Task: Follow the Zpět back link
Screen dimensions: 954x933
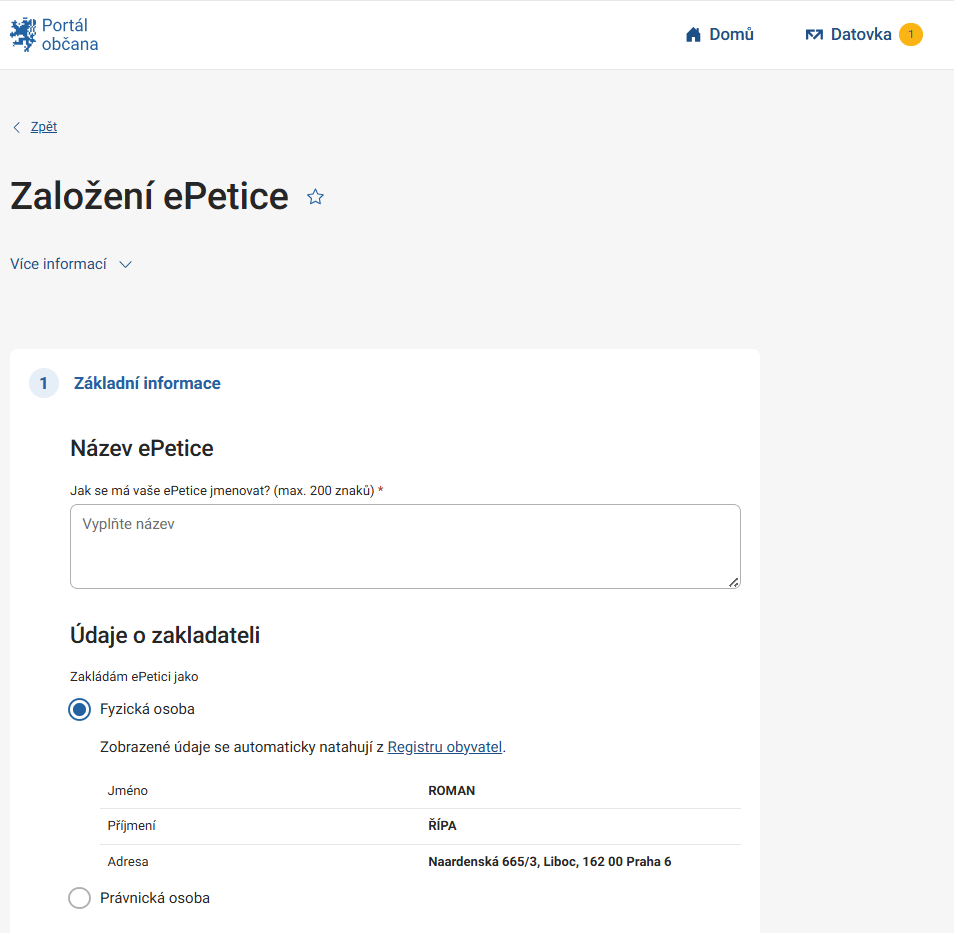Action: click(x=44, y=127)
